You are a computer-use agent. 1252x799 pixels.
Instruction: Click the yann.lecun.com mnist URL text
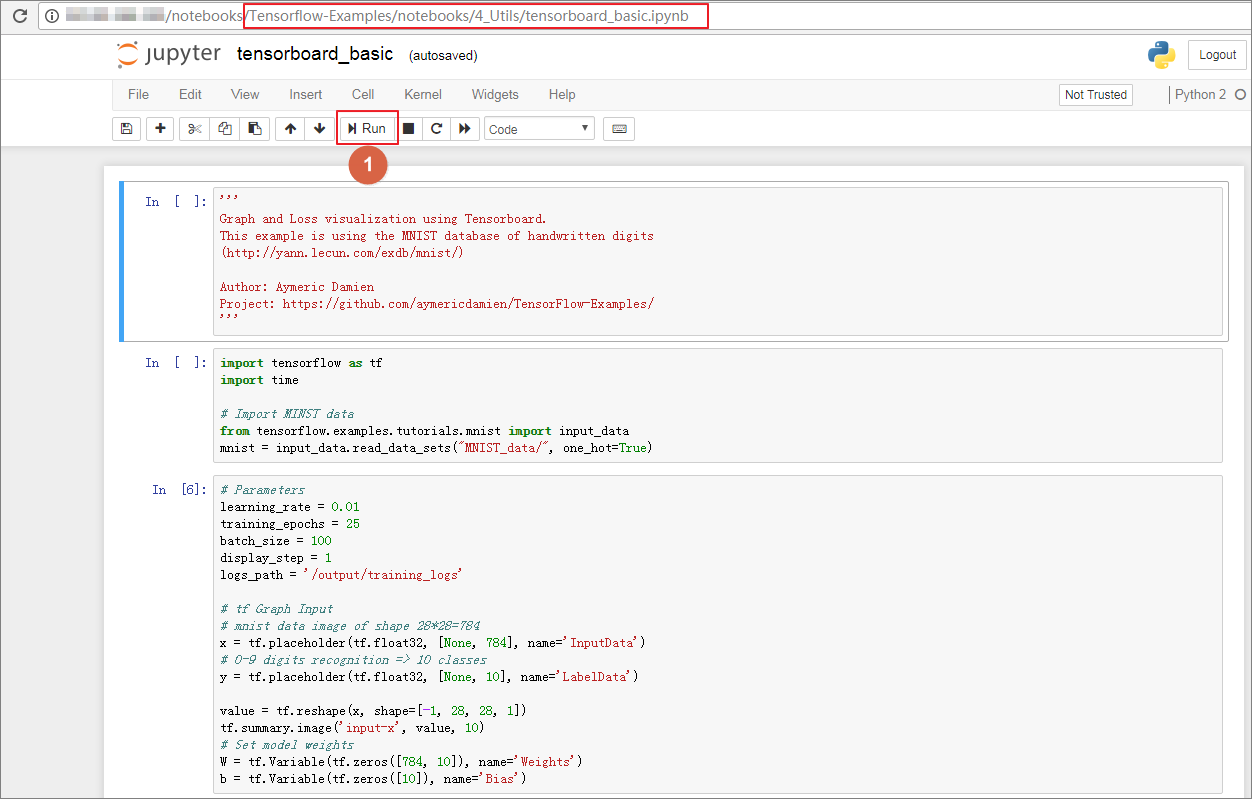pyautogui.click(x=342, y=253)
